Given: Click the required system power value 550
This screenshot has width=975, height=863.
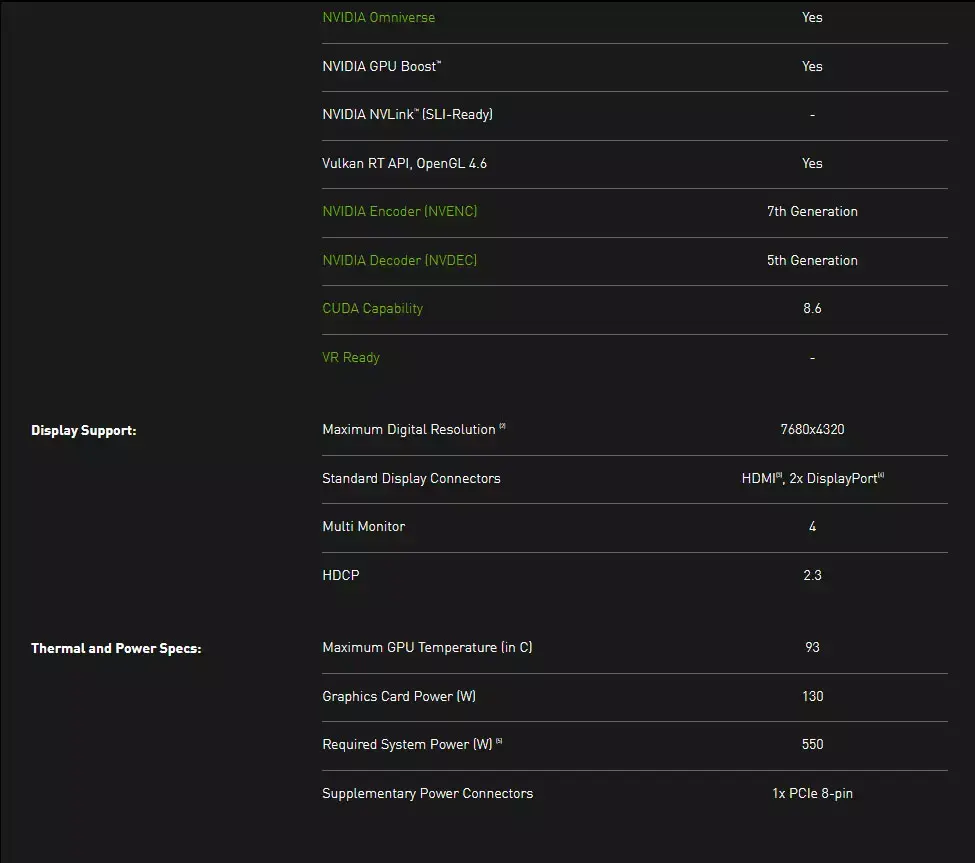Looking at the screenshot, I should click(x=812, y=744).
